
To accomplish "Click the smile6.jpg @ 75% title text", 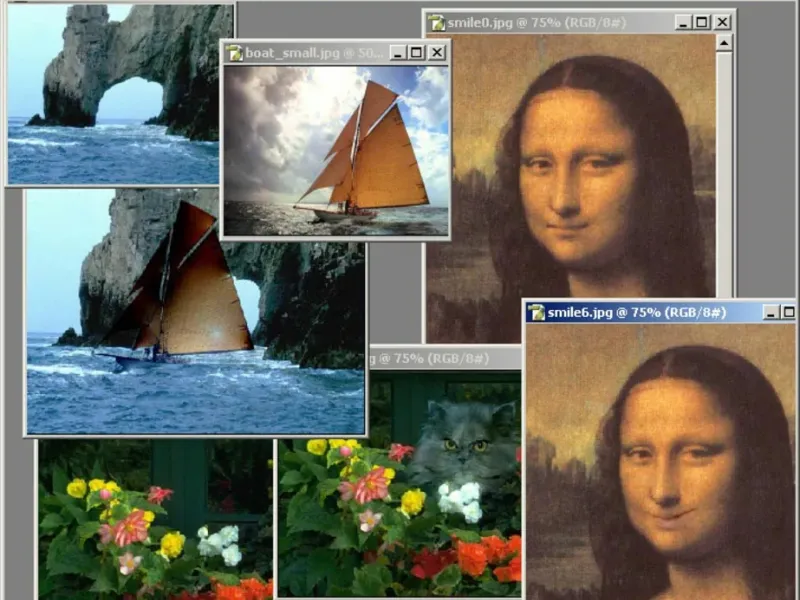I will (x=636, y=312).
